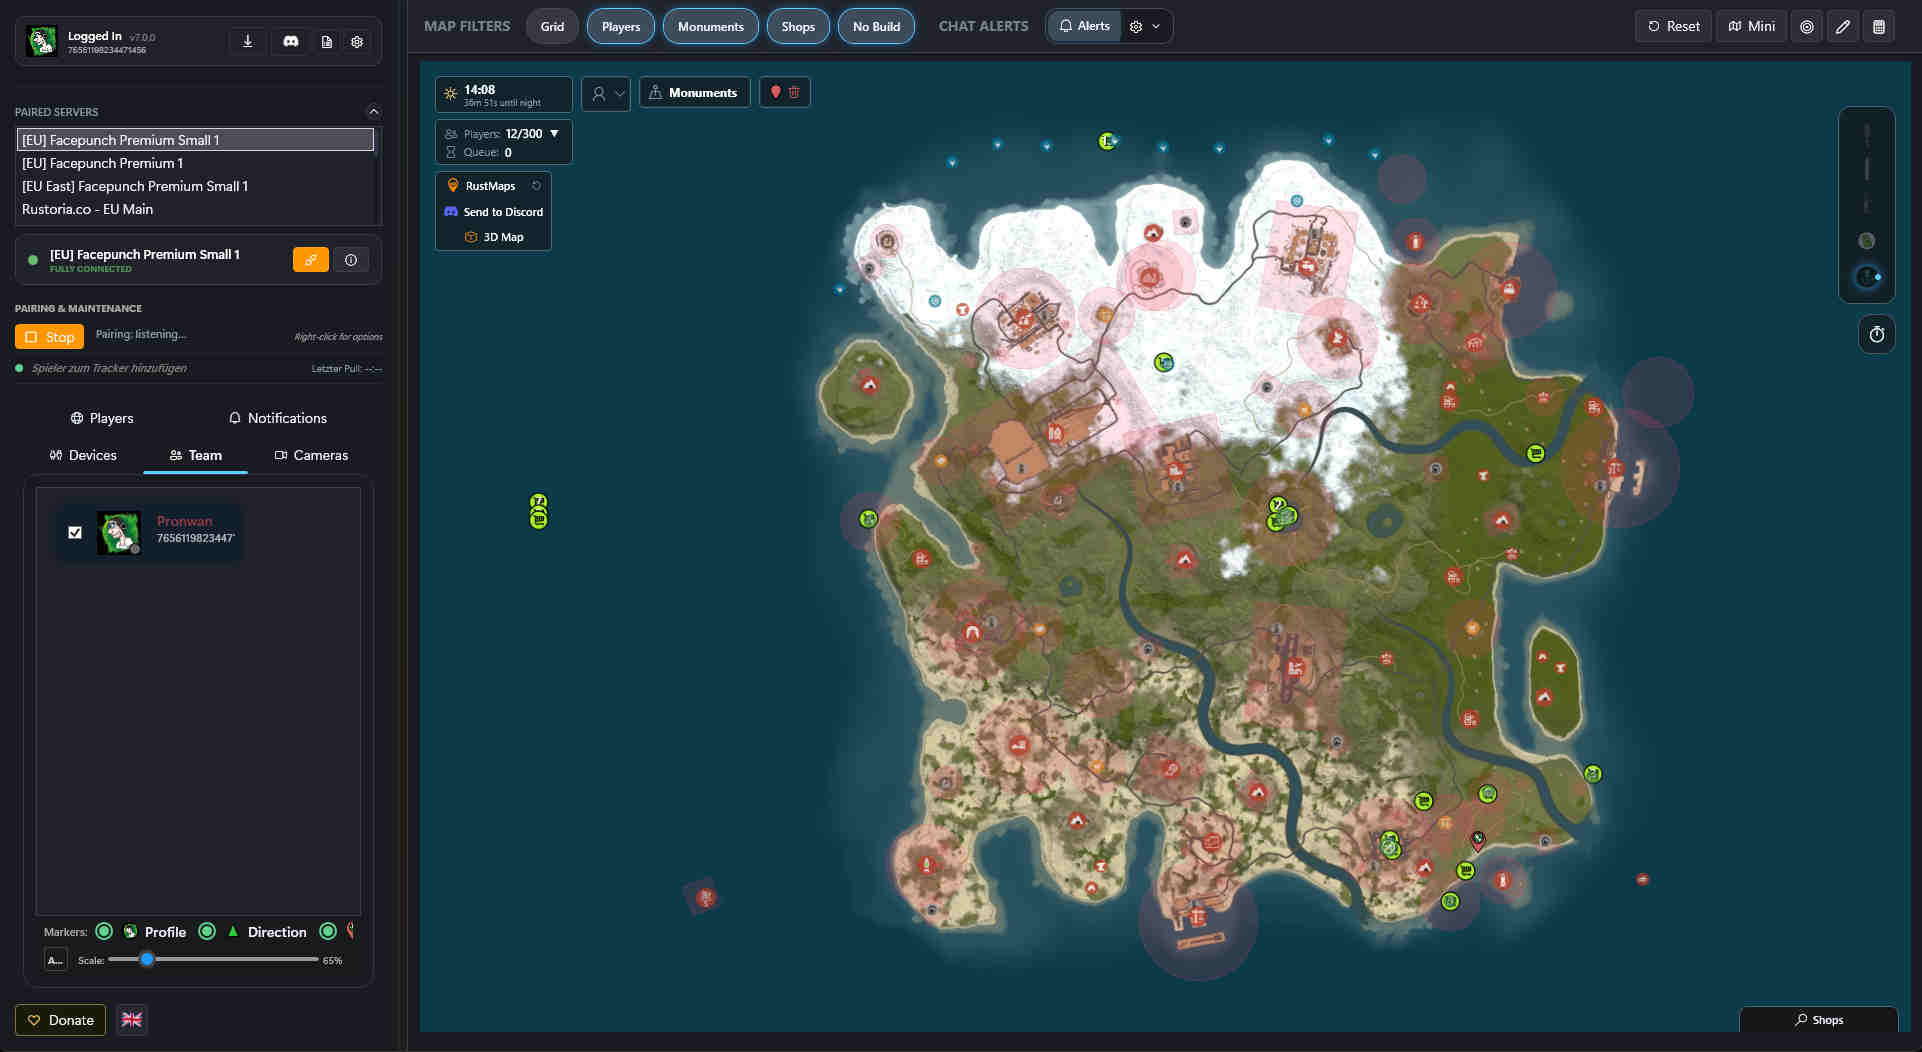Open settings gear beside the Logged In account
This screenshot has width=1922, height=1052.
(357, 42)
